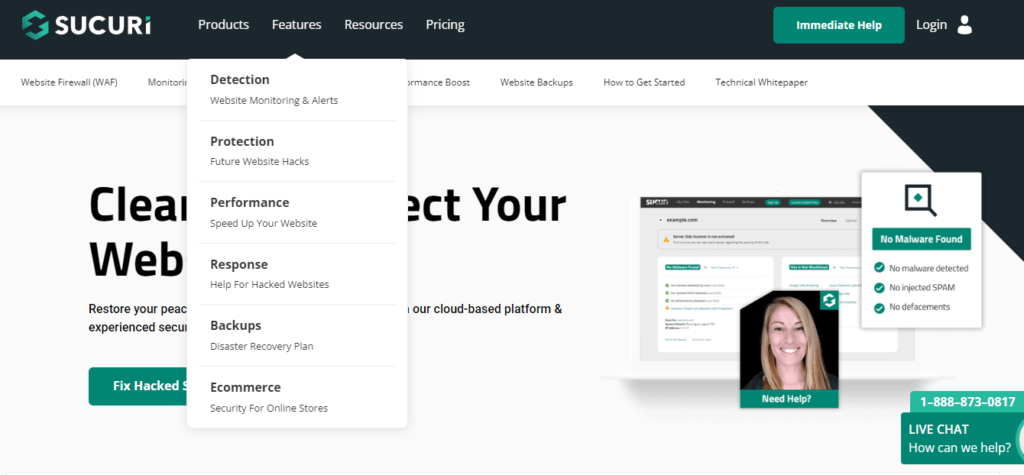Click Help For Hacked Websites text
Image resolution: width=1024 pixels, height=475 pixels.
pos(269,285)
